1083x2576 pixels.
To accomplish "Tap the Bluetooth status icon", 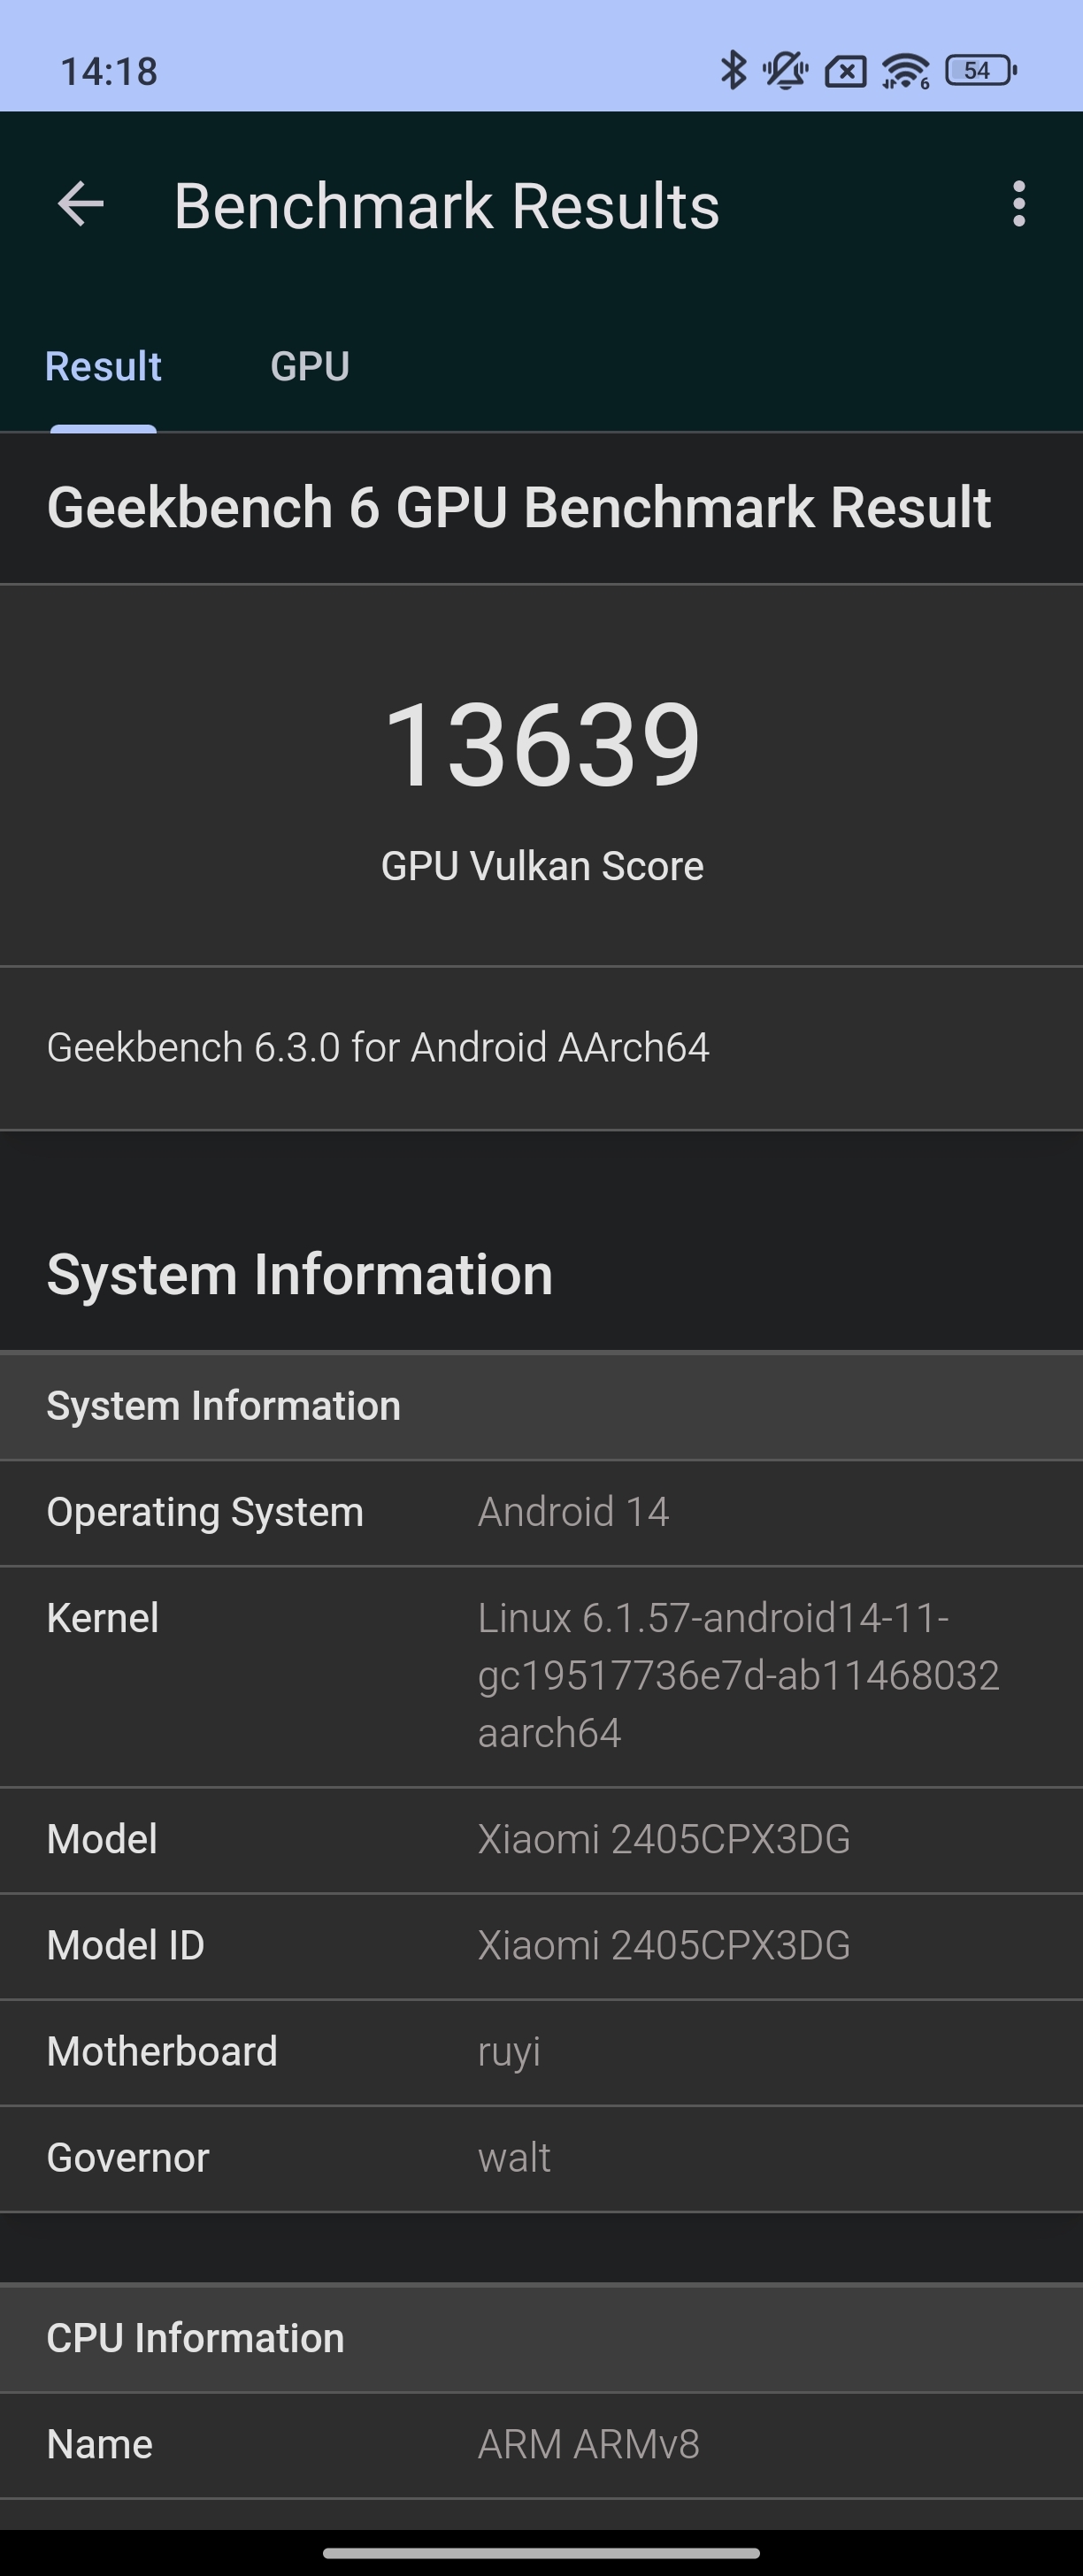I will pyautogui.click(x=734, y=70).
